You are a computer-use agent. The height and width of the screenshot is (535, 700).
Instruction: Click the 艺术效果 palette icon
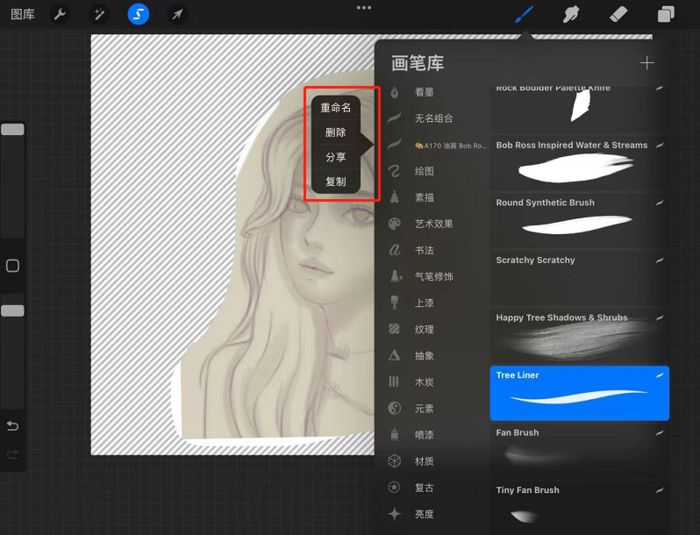[x=394, y=224]
